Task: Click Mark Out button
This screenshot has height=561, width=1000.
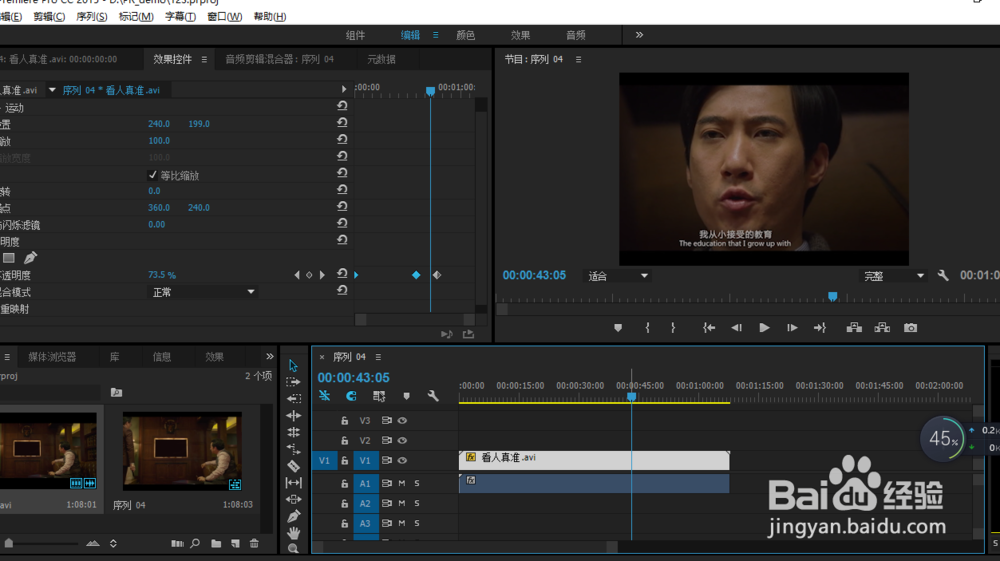Action: [x=673, y=328]
